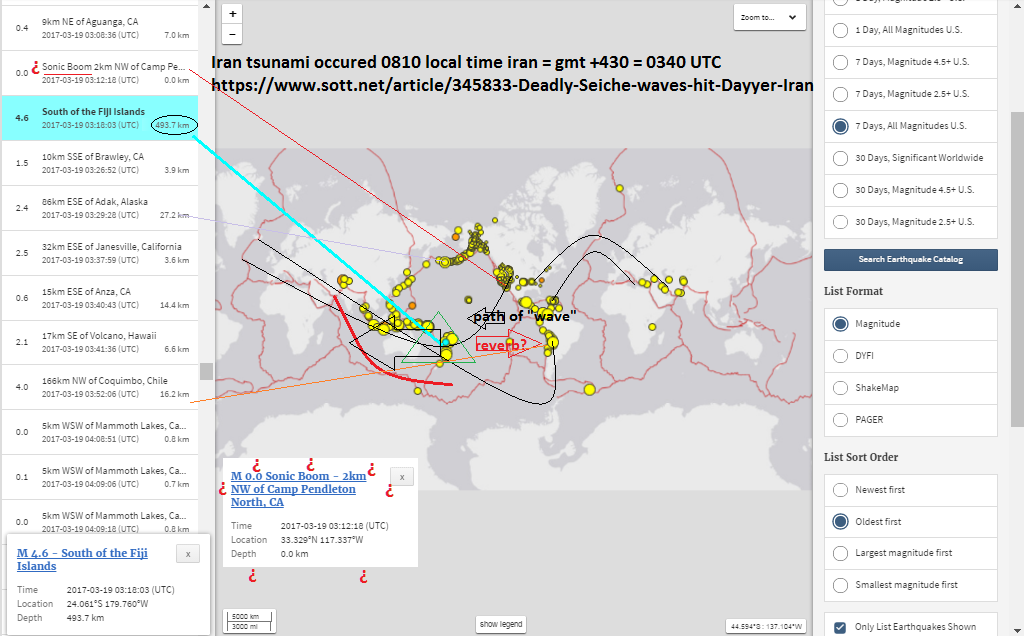The height and width of the screenshot is (636, 1024).
Task: Select 30 Days, Magnitude 4.5+ U.S.
Action: click(x=910, y=190)
